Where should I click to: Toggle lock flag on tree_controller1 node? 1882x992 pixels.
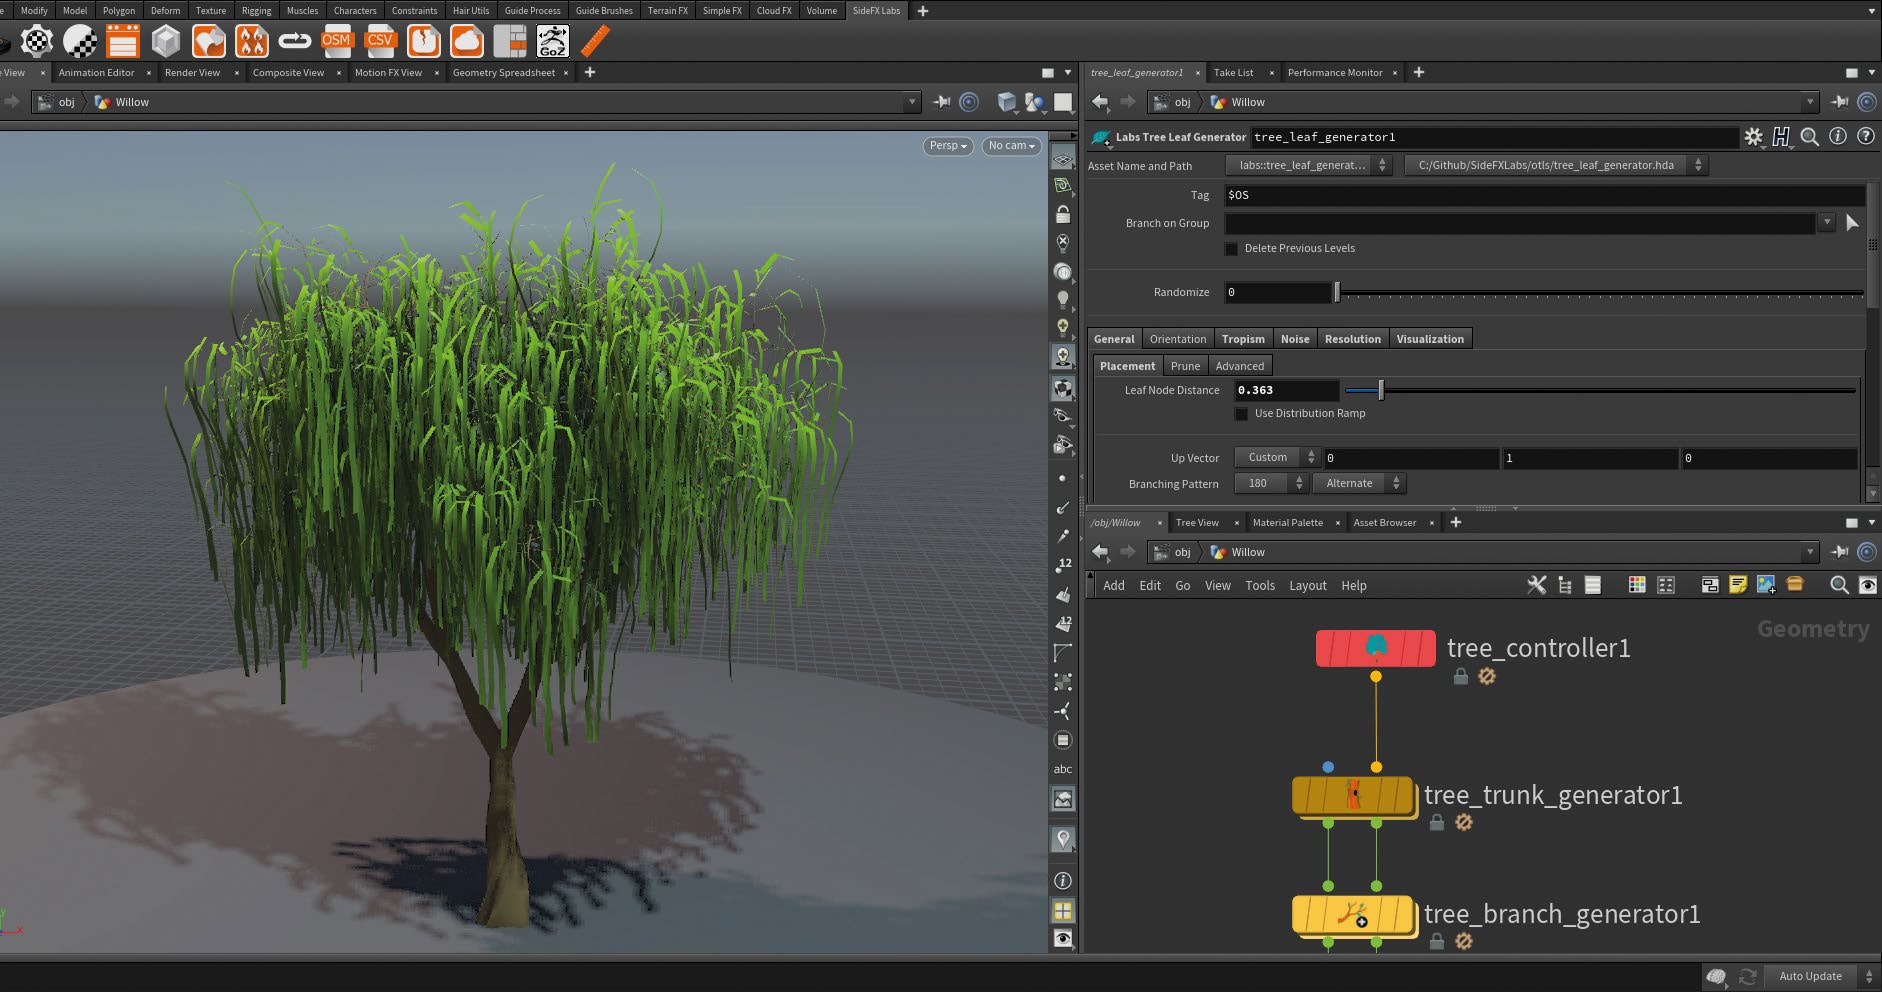click(1461, 677)
